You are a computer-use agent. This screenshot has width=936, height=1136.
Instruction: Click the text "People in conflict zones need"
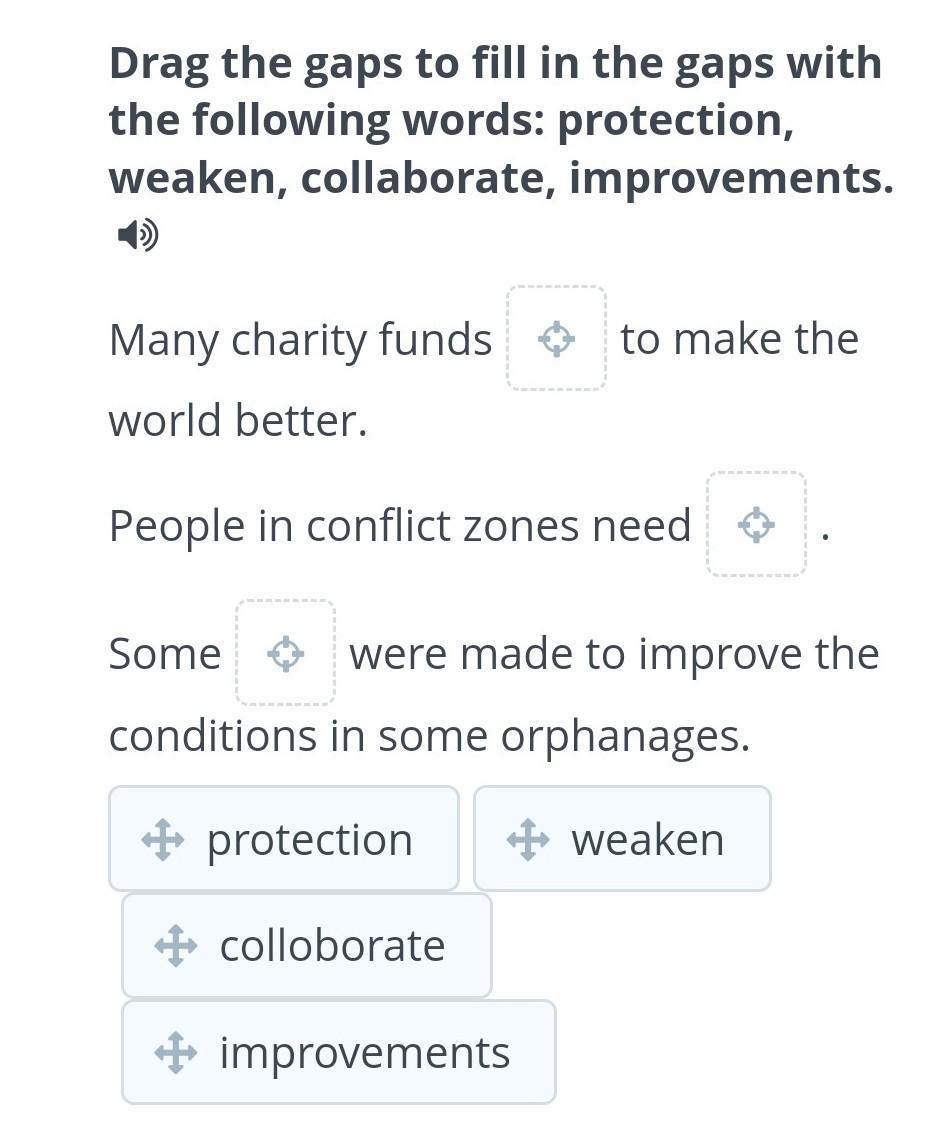tap(400, 526)
